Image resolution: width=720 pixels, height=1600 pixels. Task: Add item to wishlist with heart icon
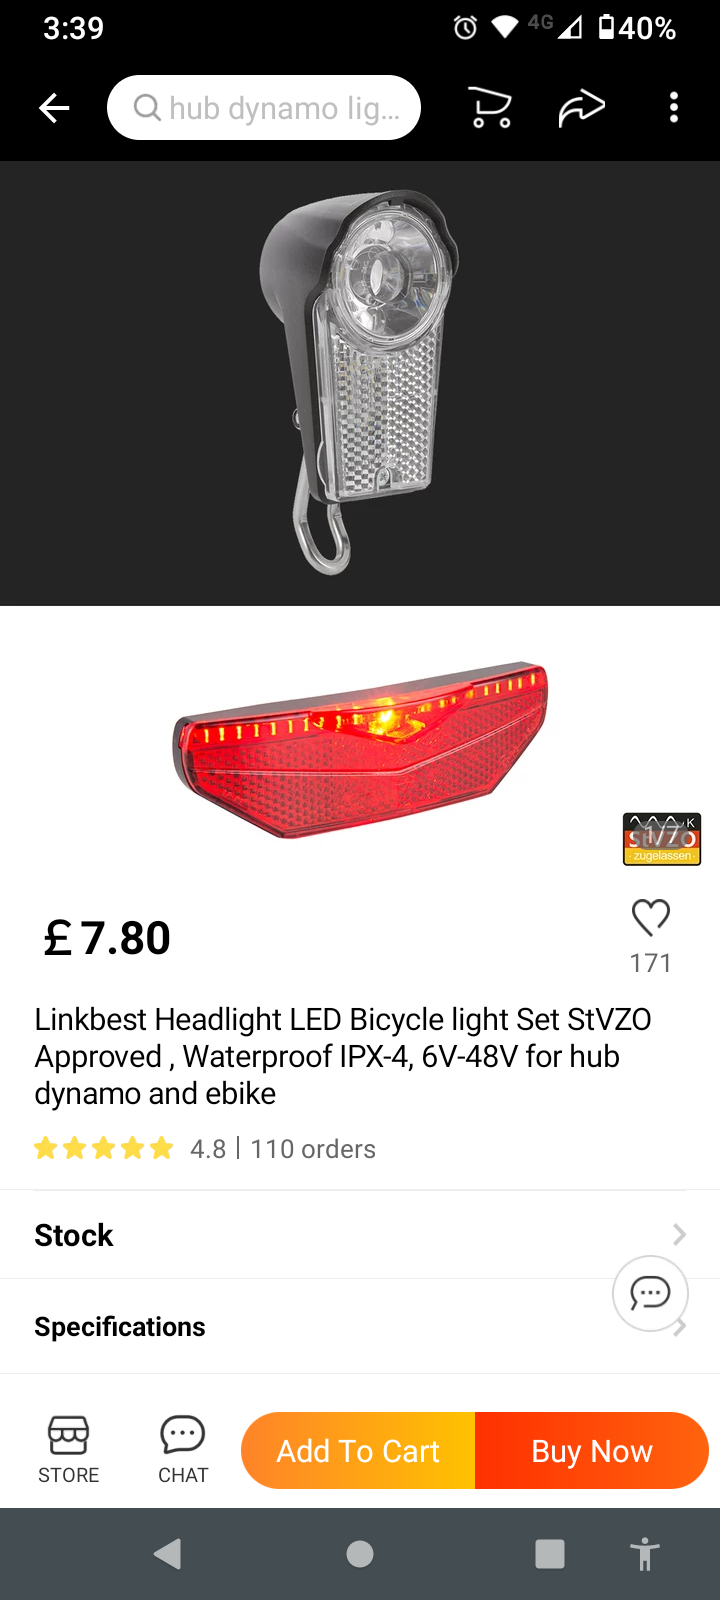651,917
